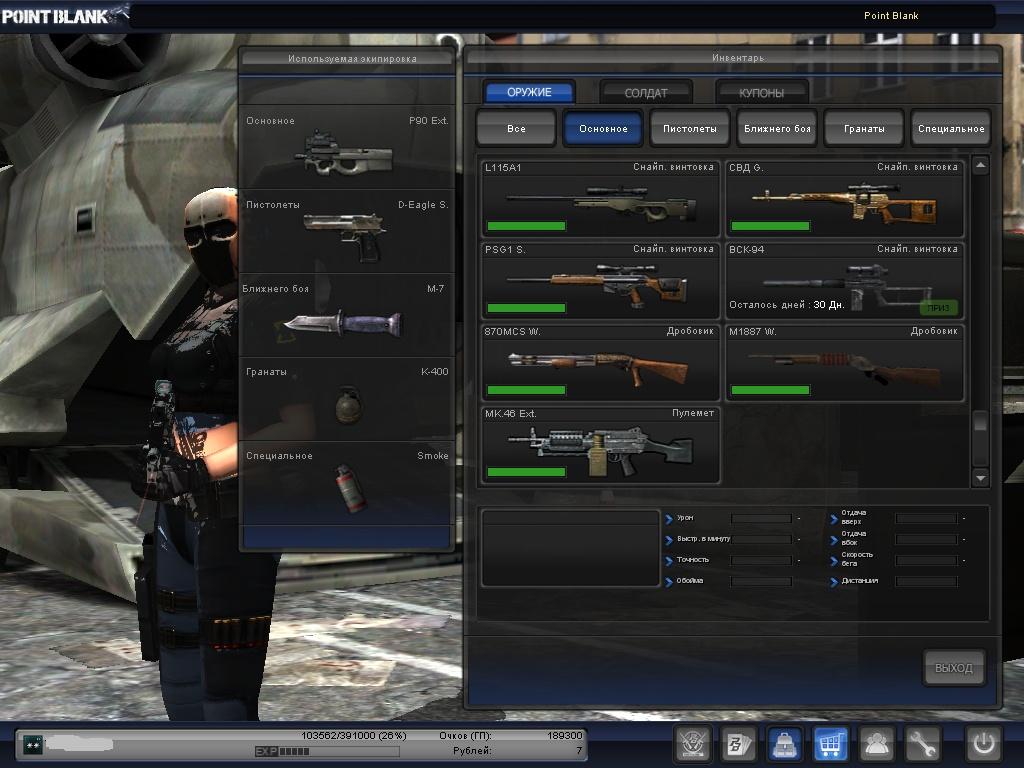Click the inventory list scroll down arrow
1024x768 pixels.
(980, 478)
